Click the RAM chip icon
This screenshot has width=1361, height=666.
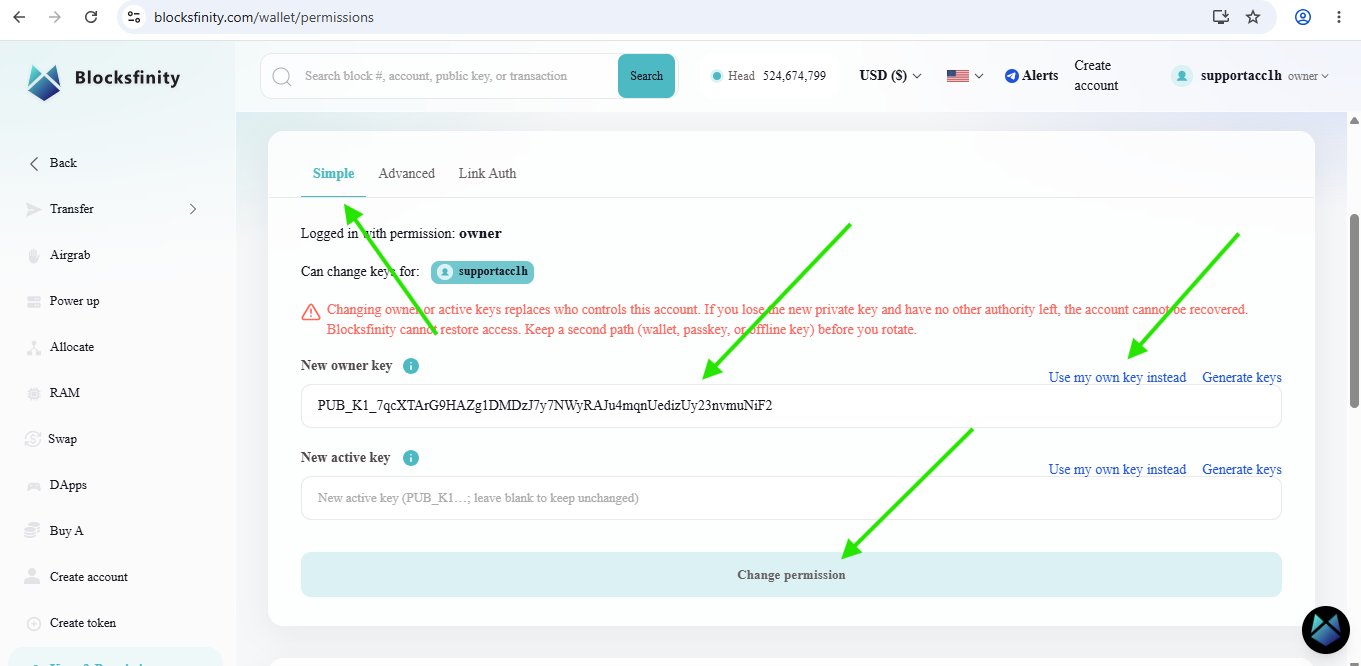pyautogui.click(x=32, y=393)
